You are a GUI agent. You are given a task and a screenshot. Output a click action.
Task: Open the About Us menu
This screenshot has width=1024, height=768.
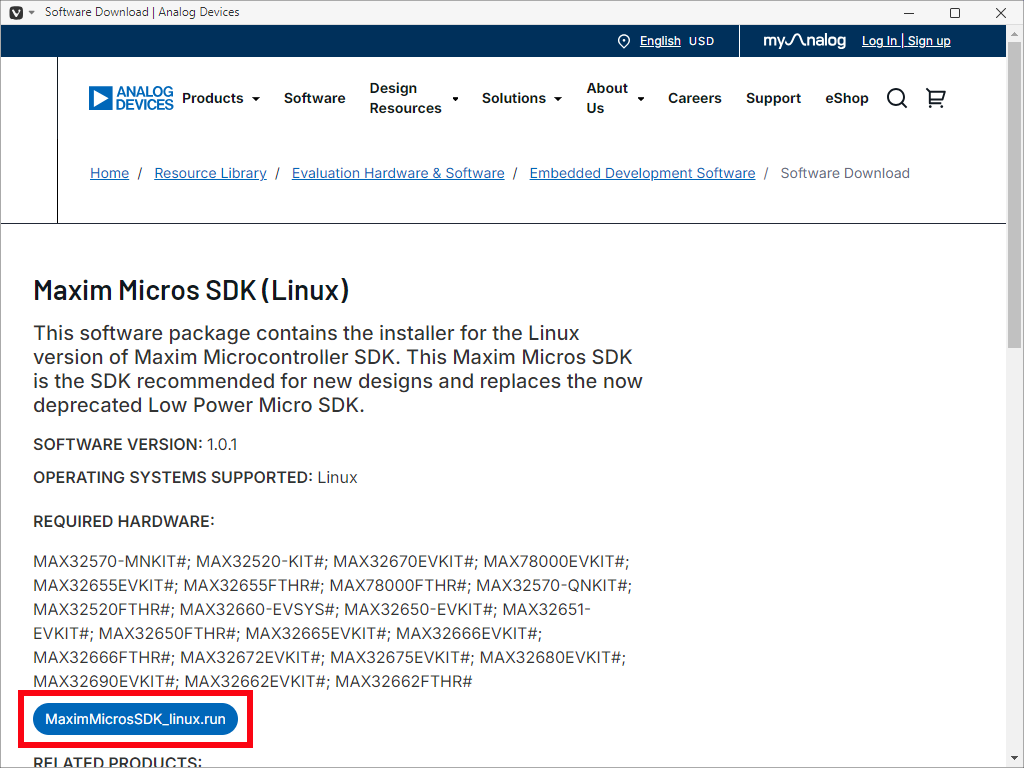(x=607, y=98)
